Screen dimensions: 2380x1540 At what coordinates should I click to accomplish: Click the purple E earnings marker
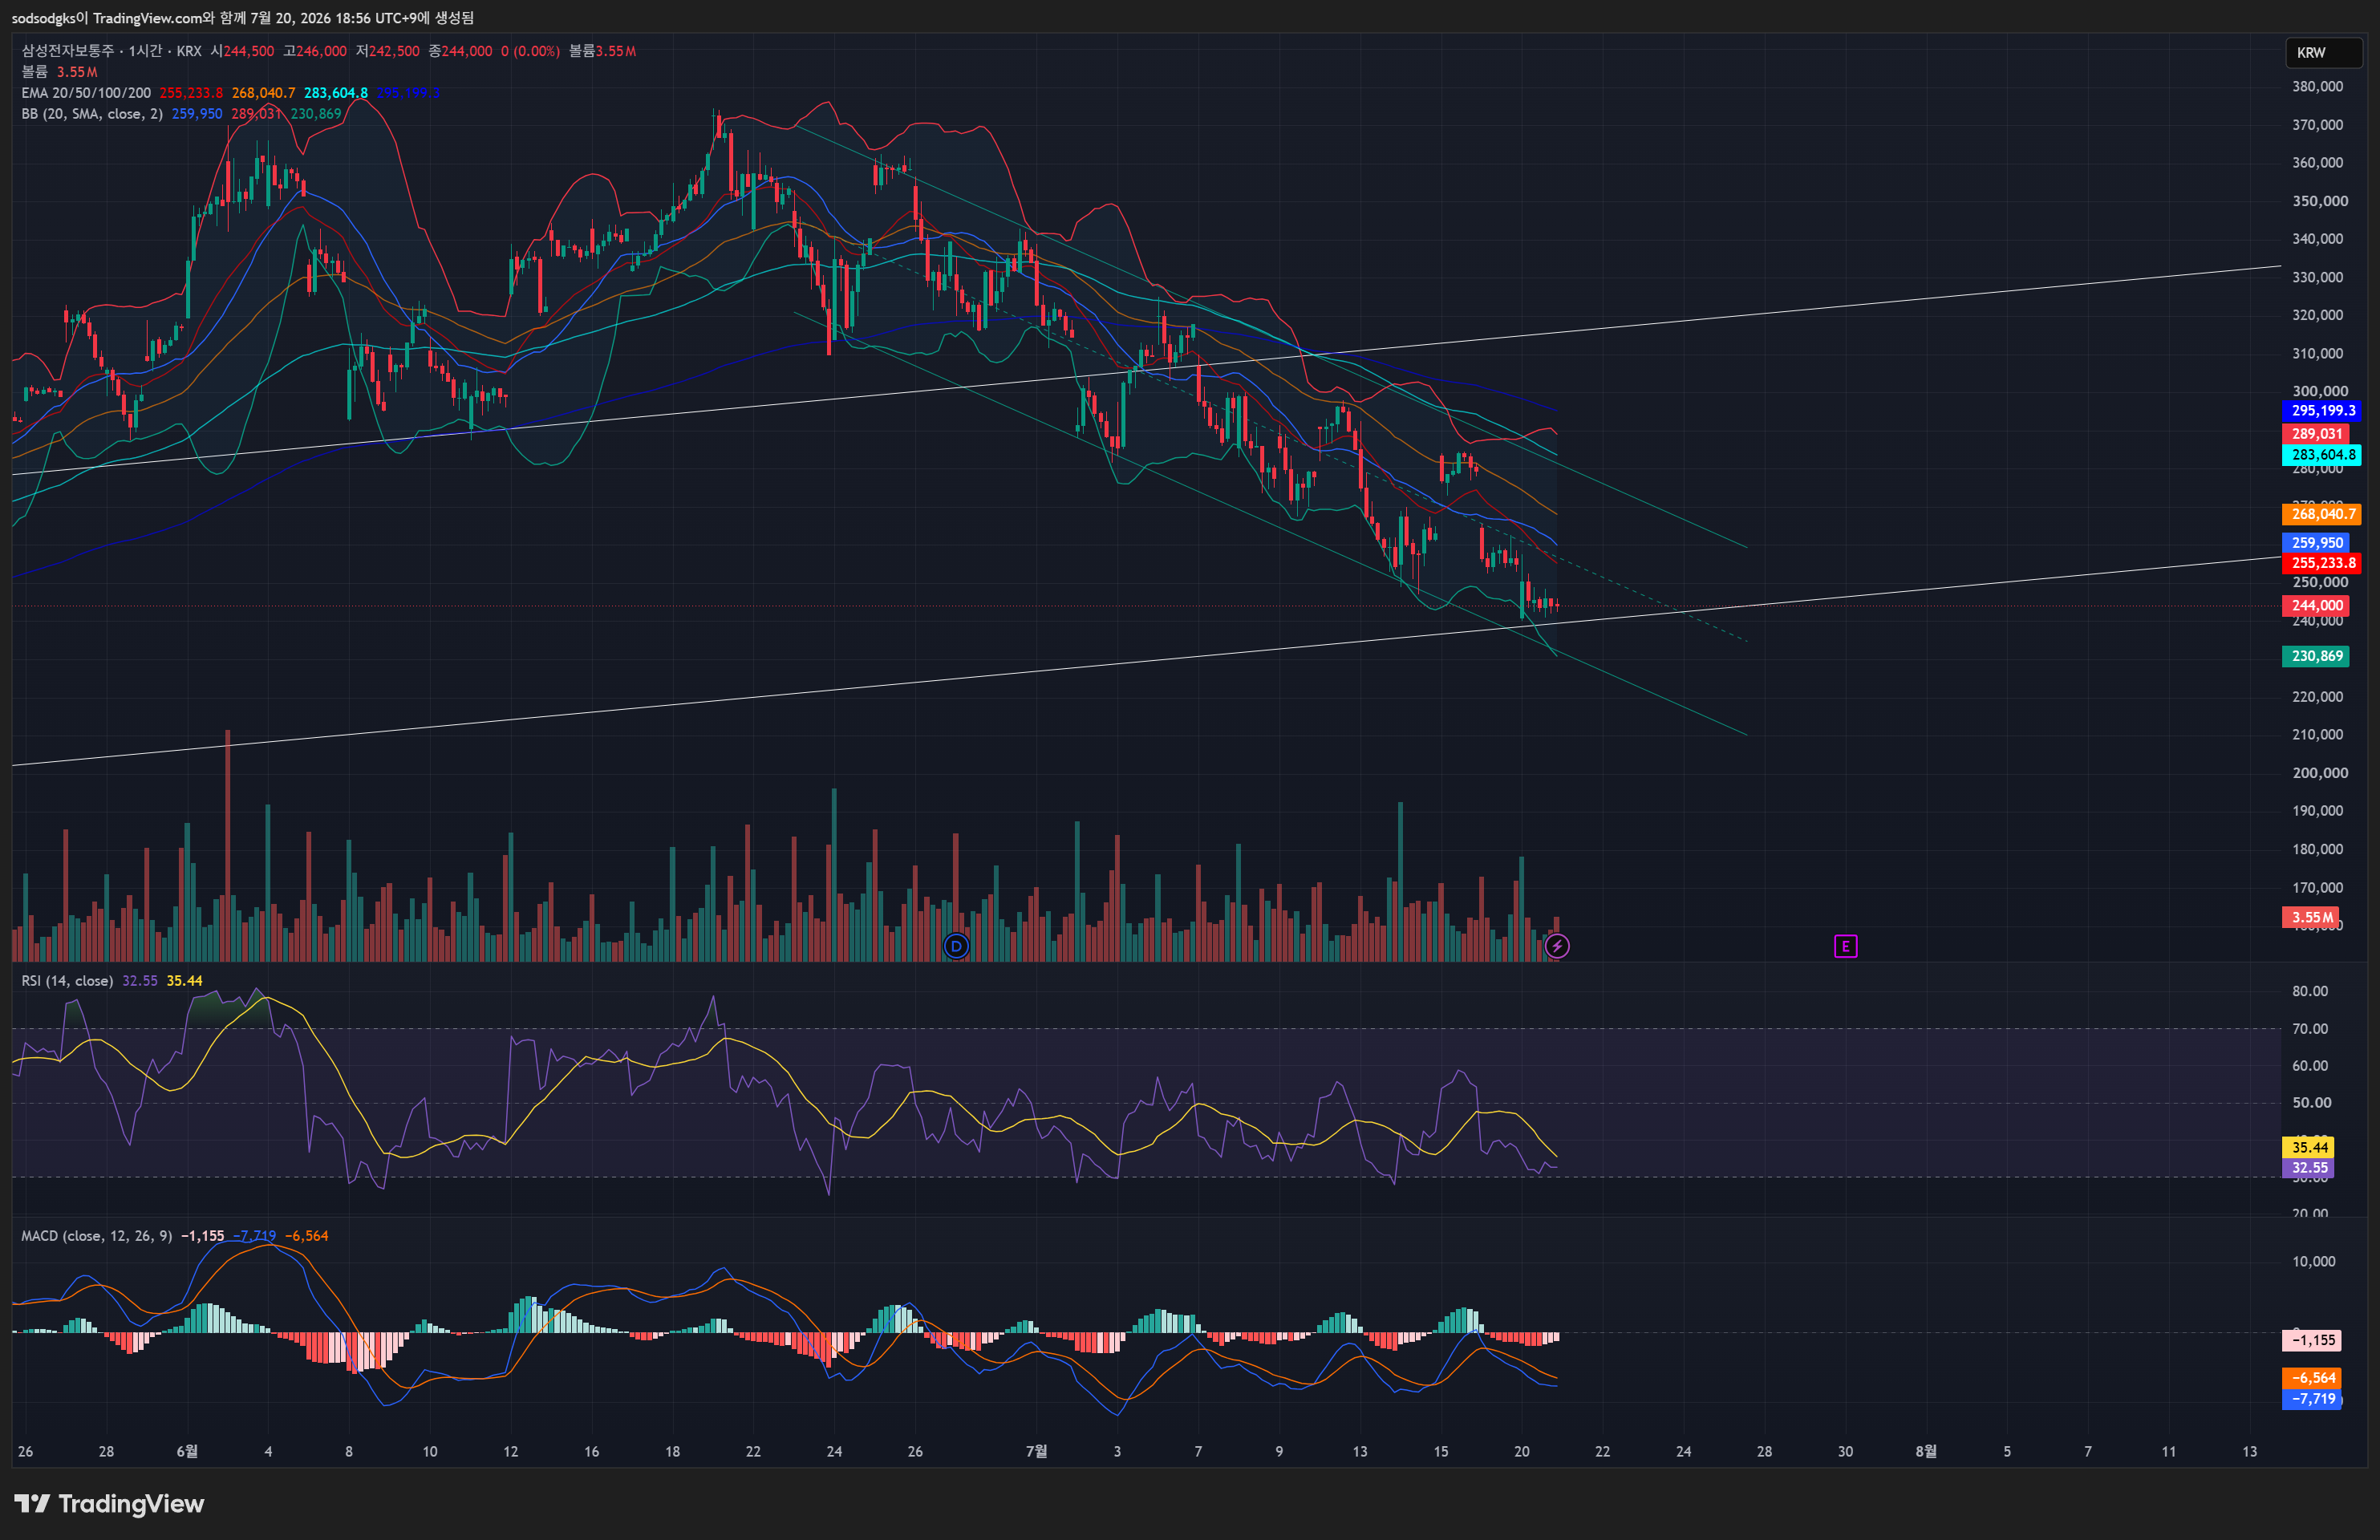pyautogui.click(x=1845, y=946)
